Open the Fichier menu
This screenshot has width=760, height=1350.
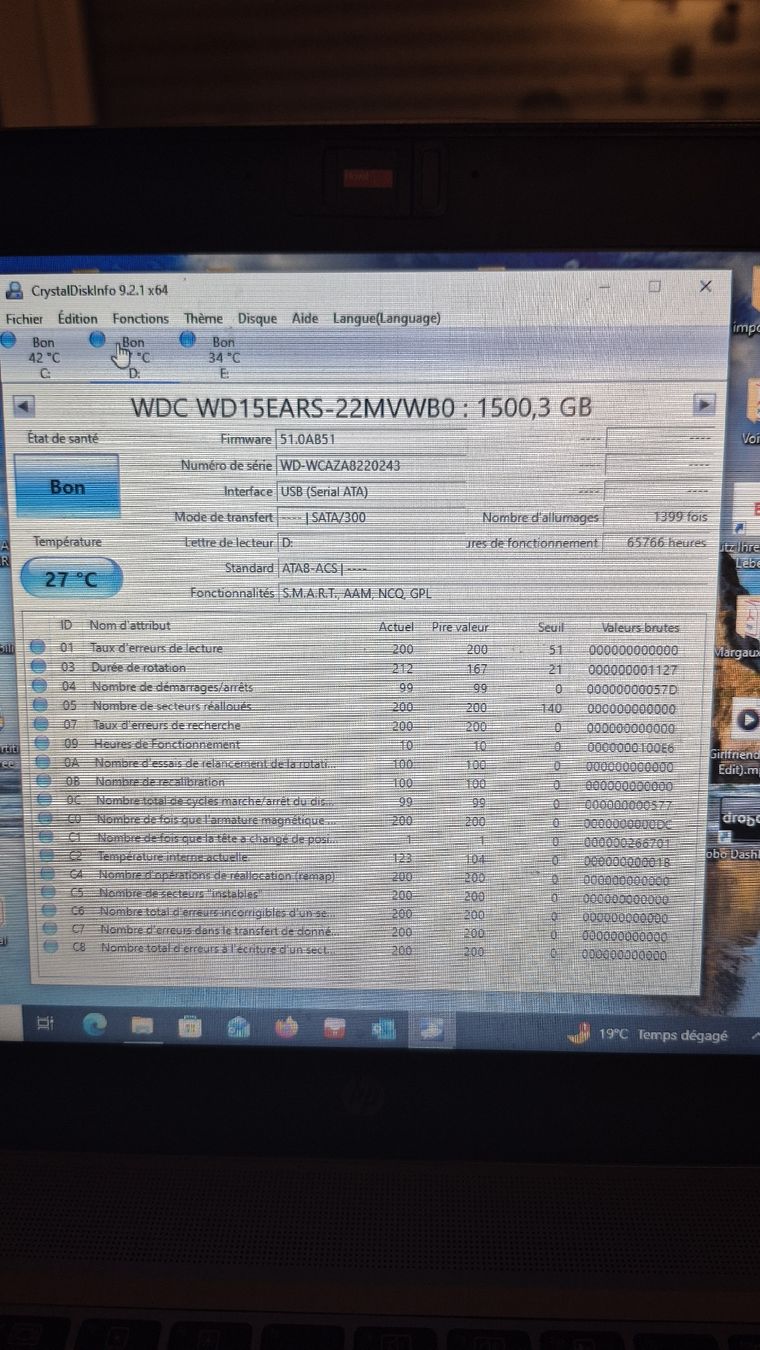24,319
